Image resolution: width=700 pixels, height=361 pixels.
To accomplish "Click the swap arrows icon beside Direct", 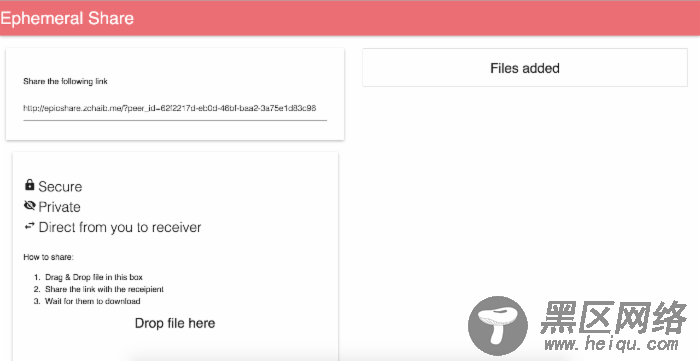I will (29, 227).
